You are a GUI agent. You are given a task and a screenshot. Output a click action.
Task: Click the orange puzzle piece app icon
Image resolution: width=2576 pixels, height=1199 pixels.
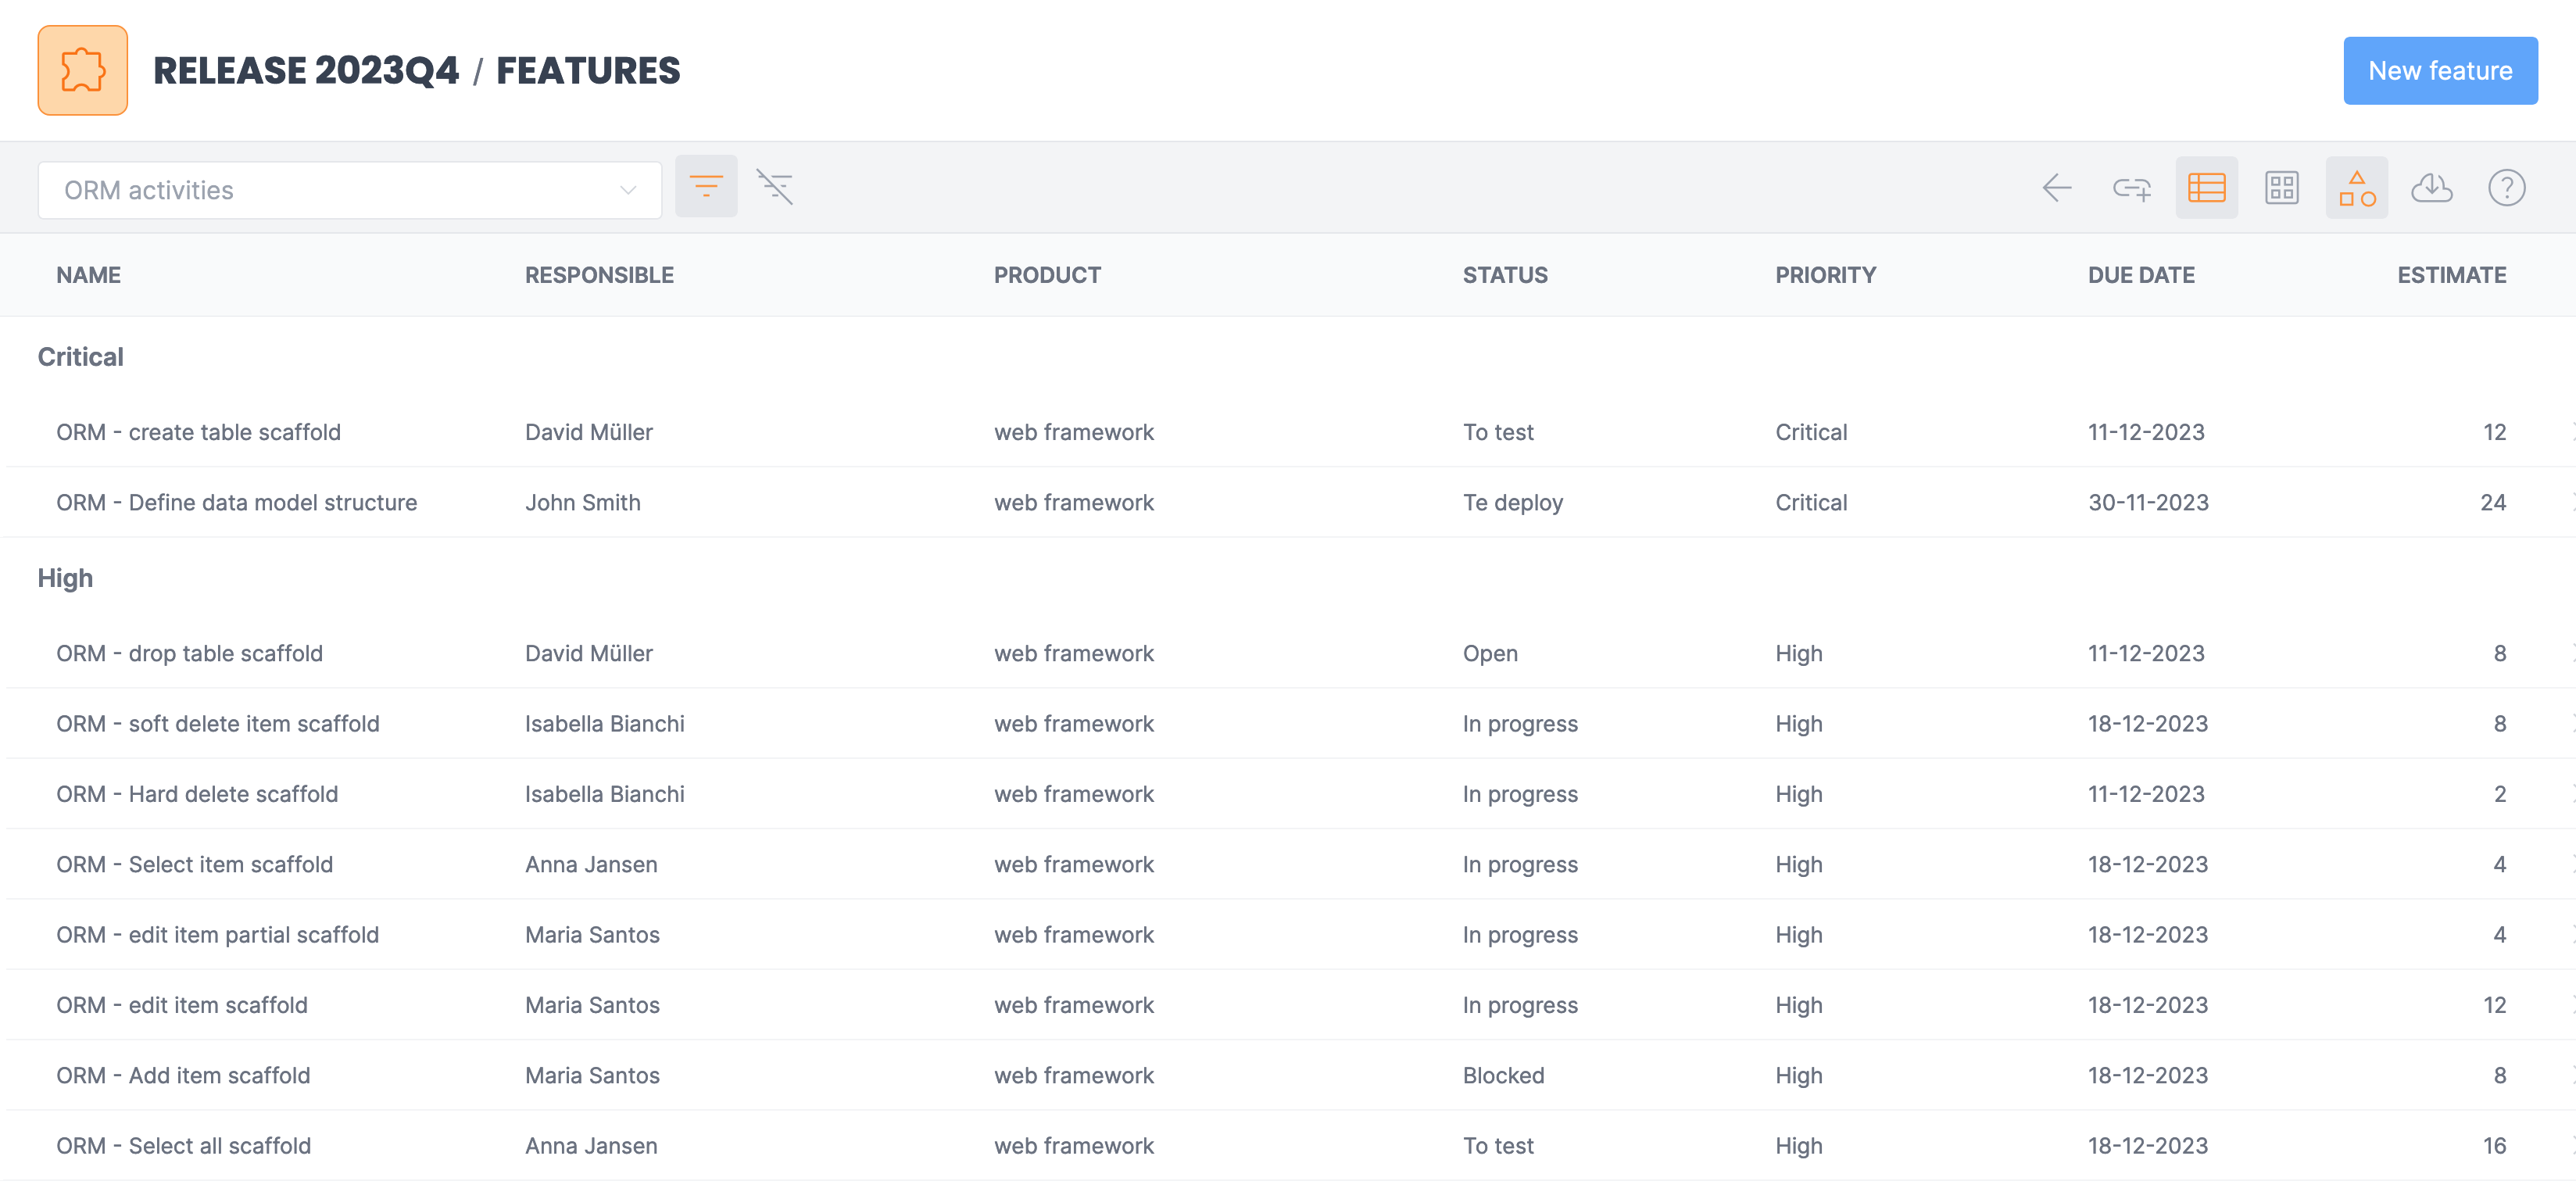[x=82, y=71]
